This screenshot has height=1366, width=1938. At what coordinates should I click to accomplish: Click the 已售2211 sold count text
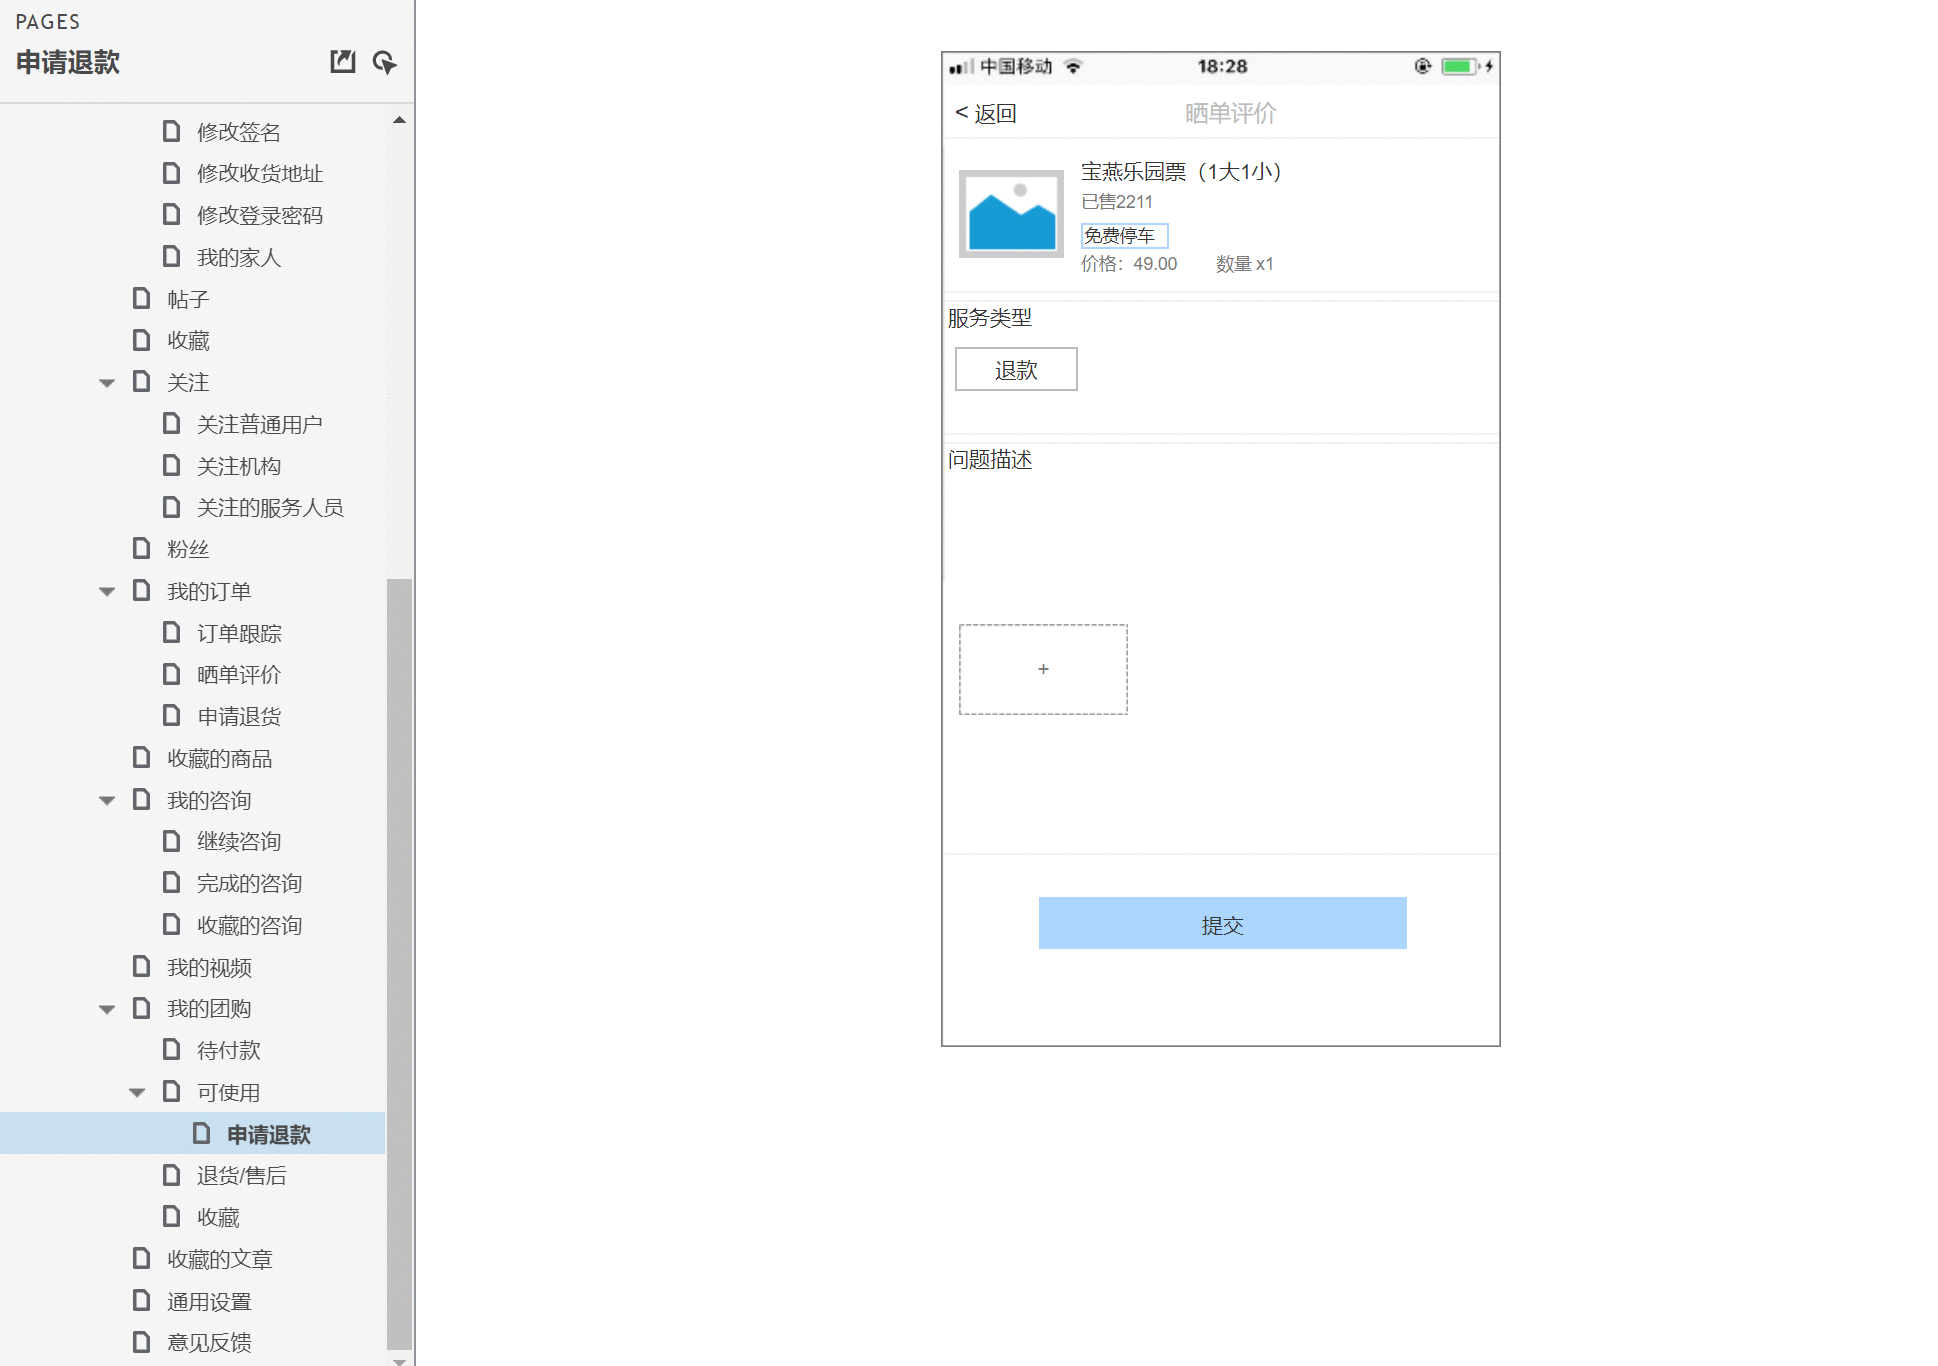coord(1117,202)
